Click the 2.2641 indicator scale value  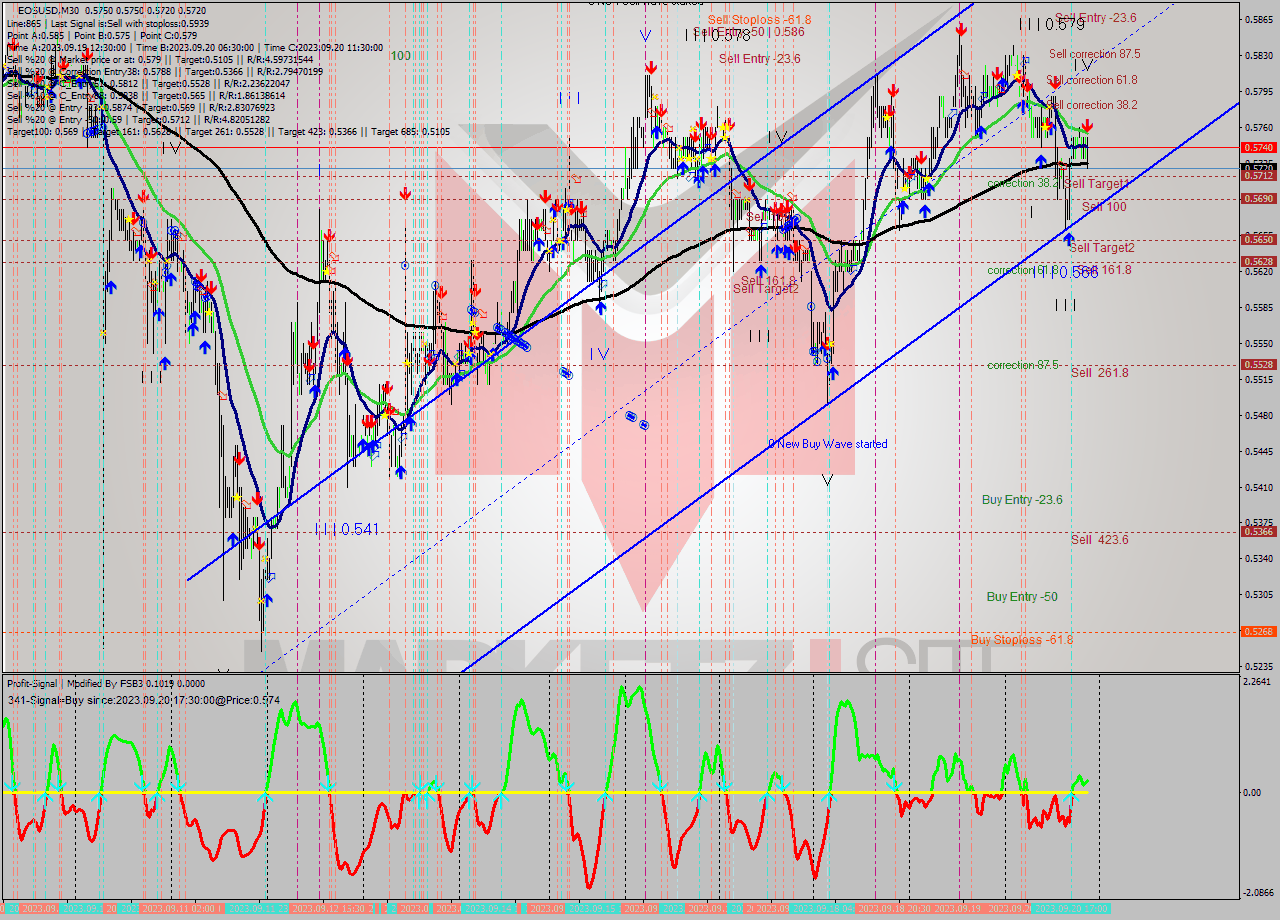1258,682
